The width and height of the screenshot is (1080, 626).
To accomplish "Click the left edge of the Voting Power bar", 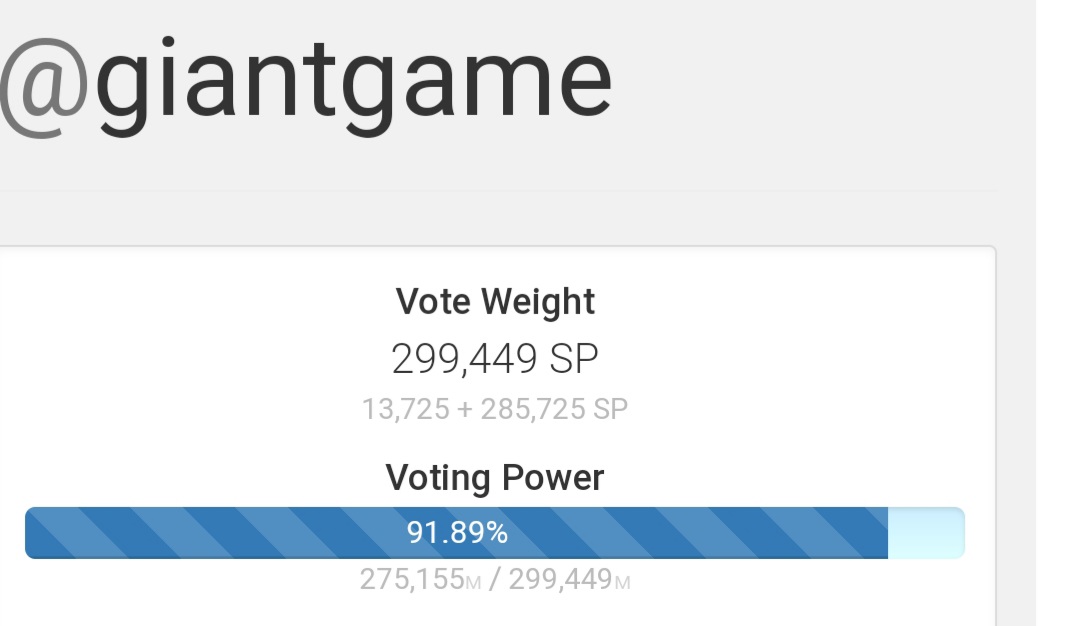I will tap(30, 533).
